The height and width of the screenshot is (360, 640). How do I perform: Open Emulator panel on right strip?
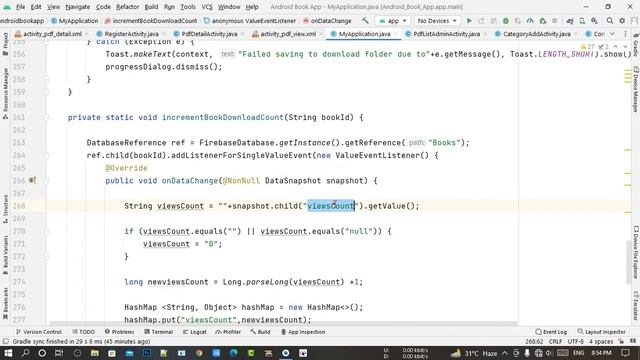(x=636, y=306)
